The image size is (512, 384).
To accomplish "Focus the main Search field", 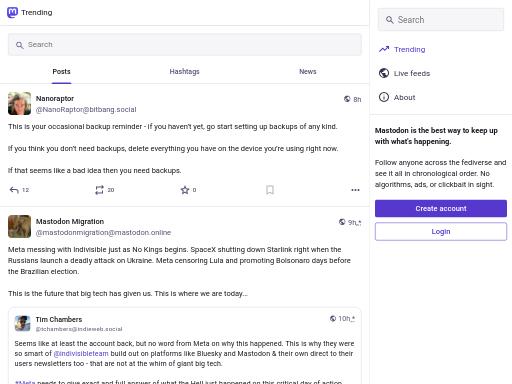I will coord(185,45).
